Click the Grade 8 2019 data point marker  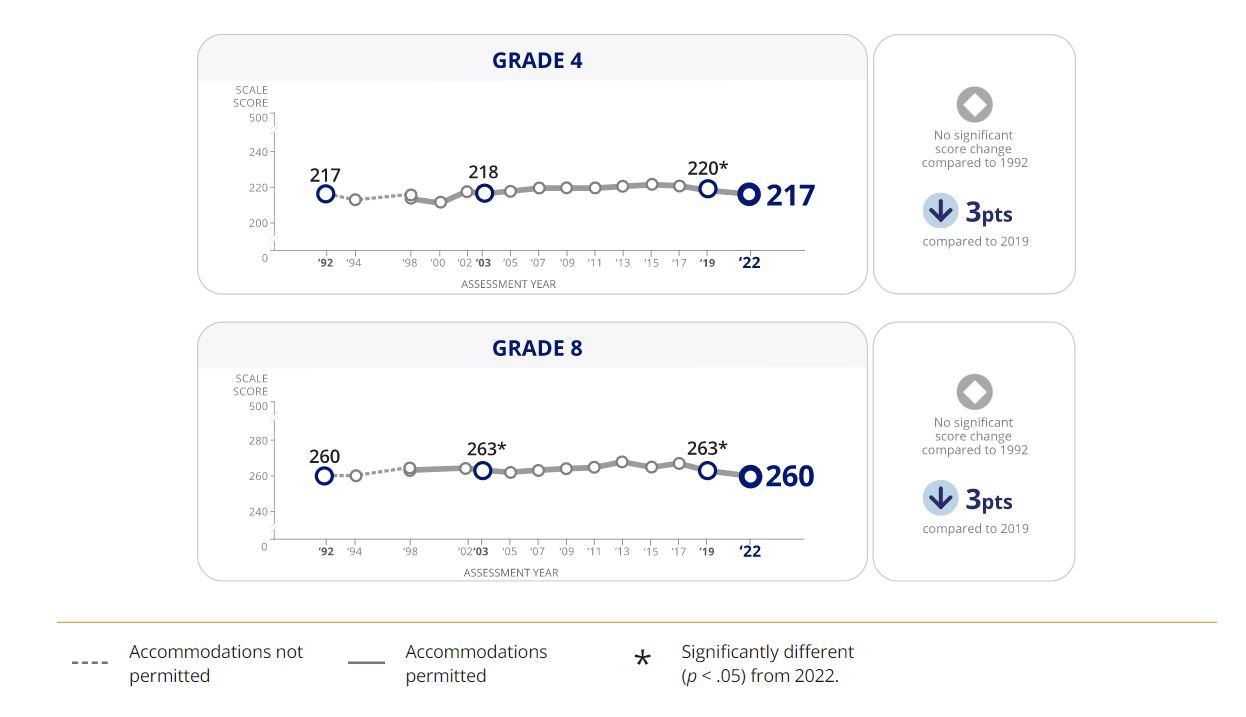pyautogui.click(x=707, y=470)
